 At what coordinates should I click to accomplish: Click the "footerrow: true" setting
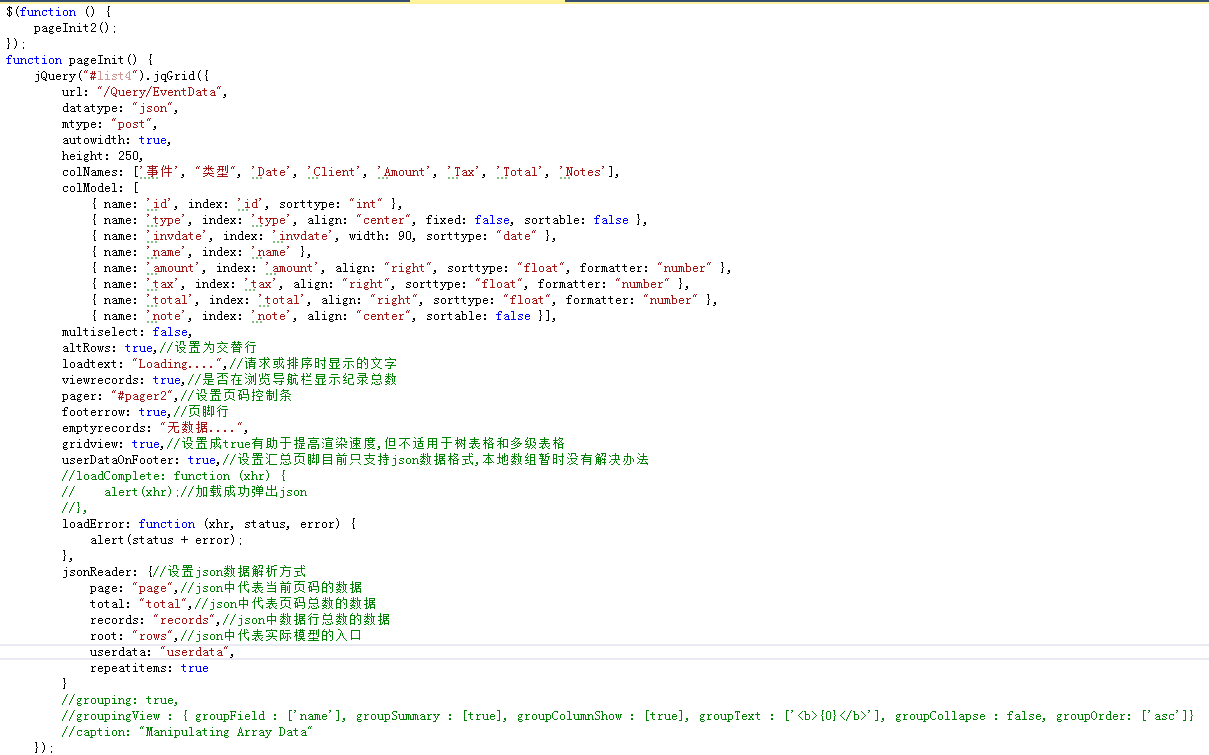click(x=114, y=412)
